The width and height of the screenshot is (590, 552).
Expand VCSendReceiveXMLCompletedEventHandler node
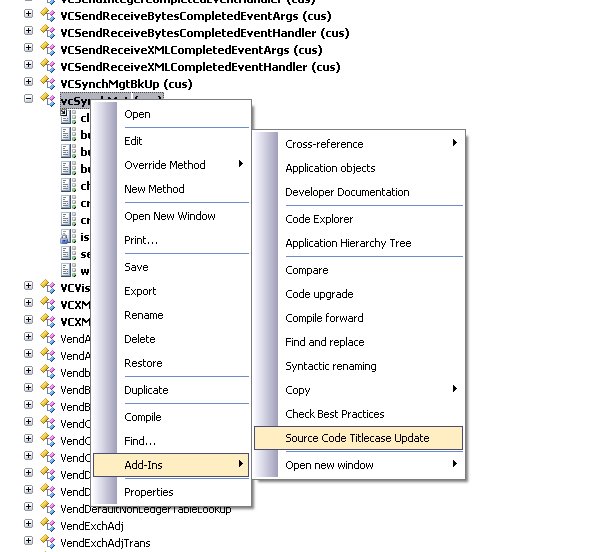[x=28, y=64]
